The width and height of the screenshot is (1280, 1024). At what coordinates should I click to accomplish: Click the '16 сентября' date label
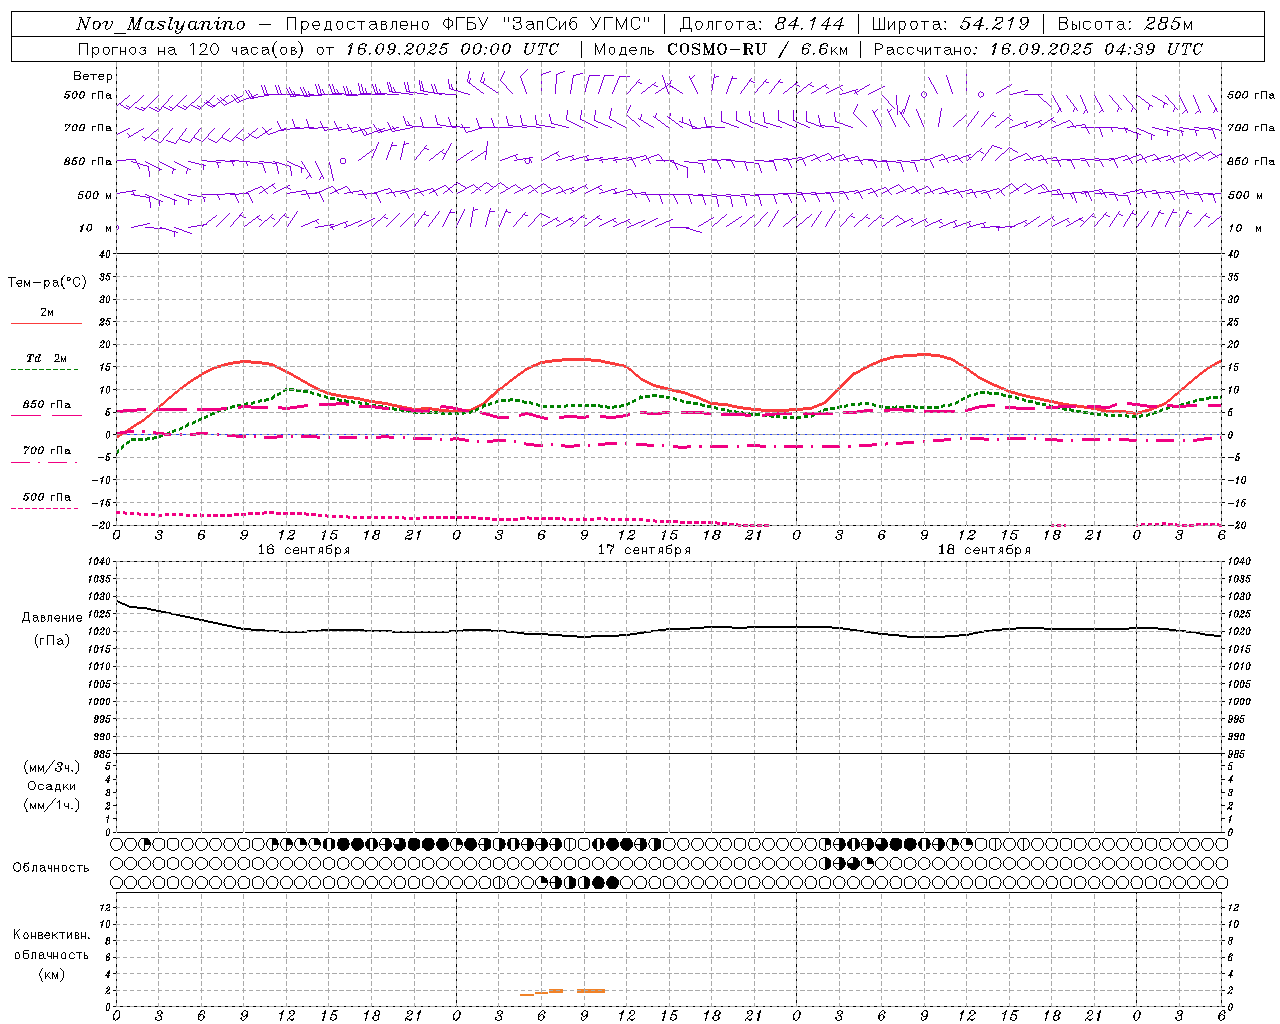coord(304,550)
